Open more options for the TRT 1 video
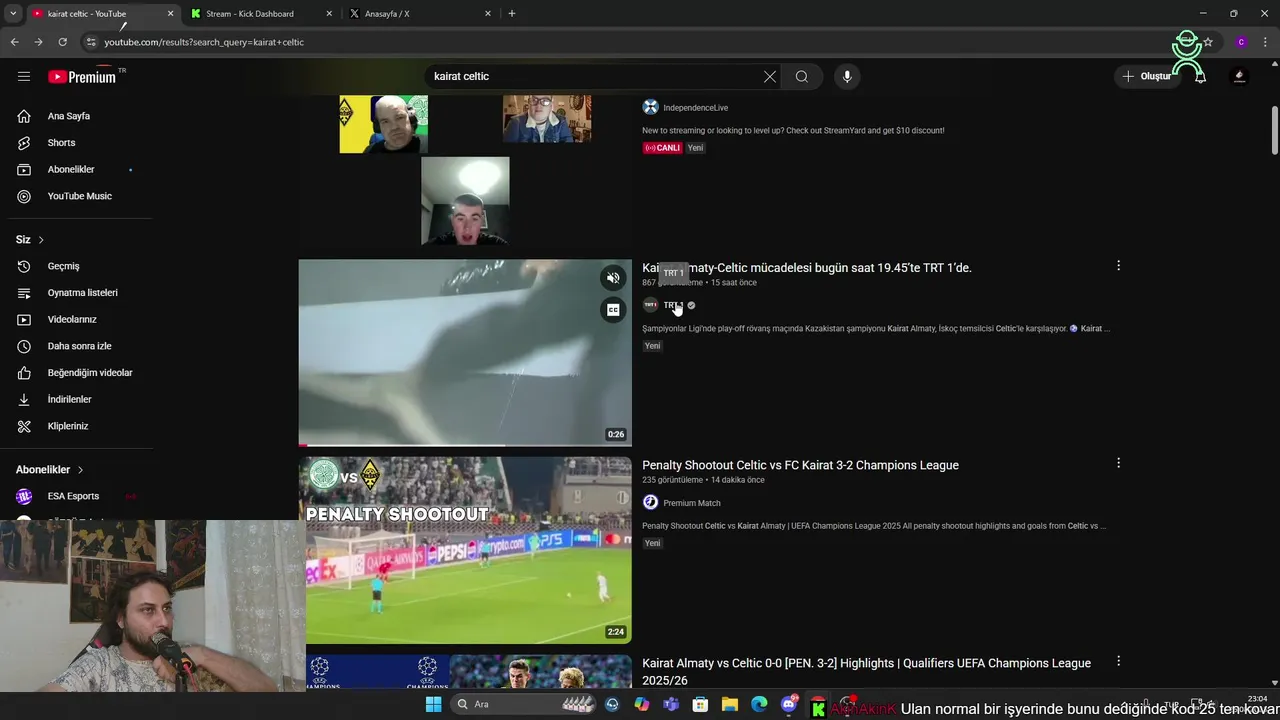 [x=1118, y=266]
